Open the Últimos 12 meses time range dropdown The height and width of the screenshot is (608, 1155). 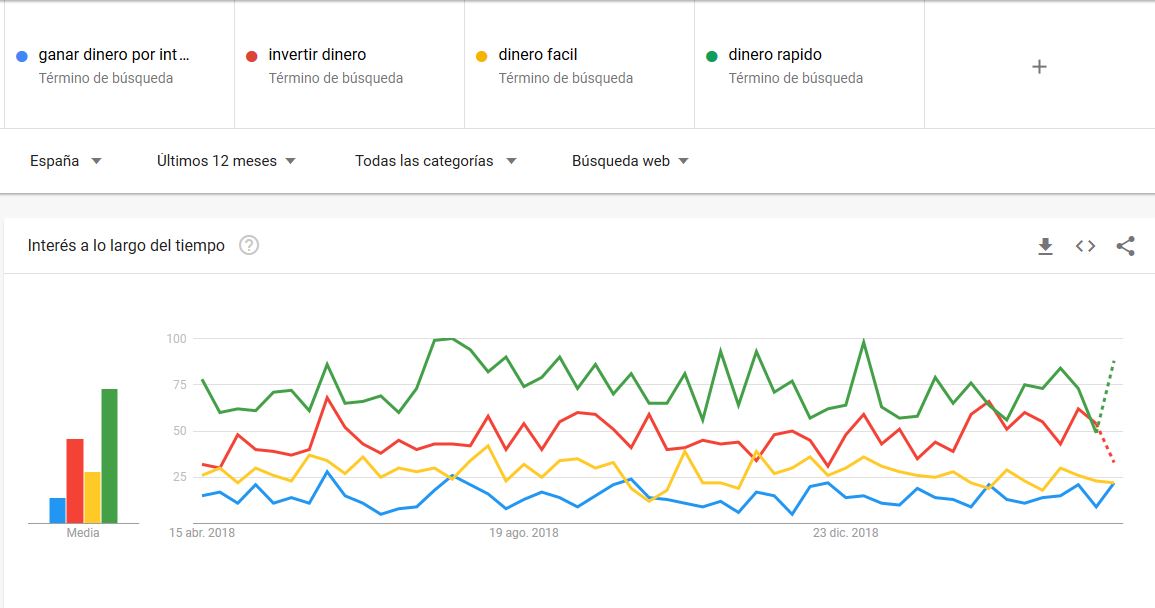226,161
